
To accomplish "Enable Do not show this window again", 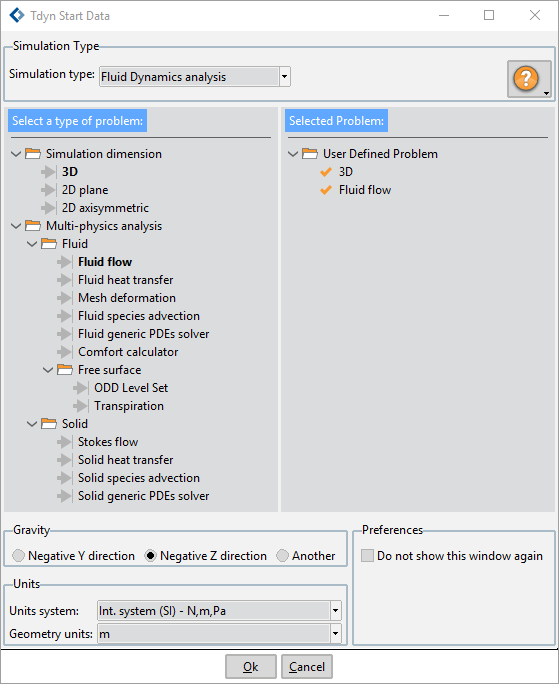I will pos(367,556).
